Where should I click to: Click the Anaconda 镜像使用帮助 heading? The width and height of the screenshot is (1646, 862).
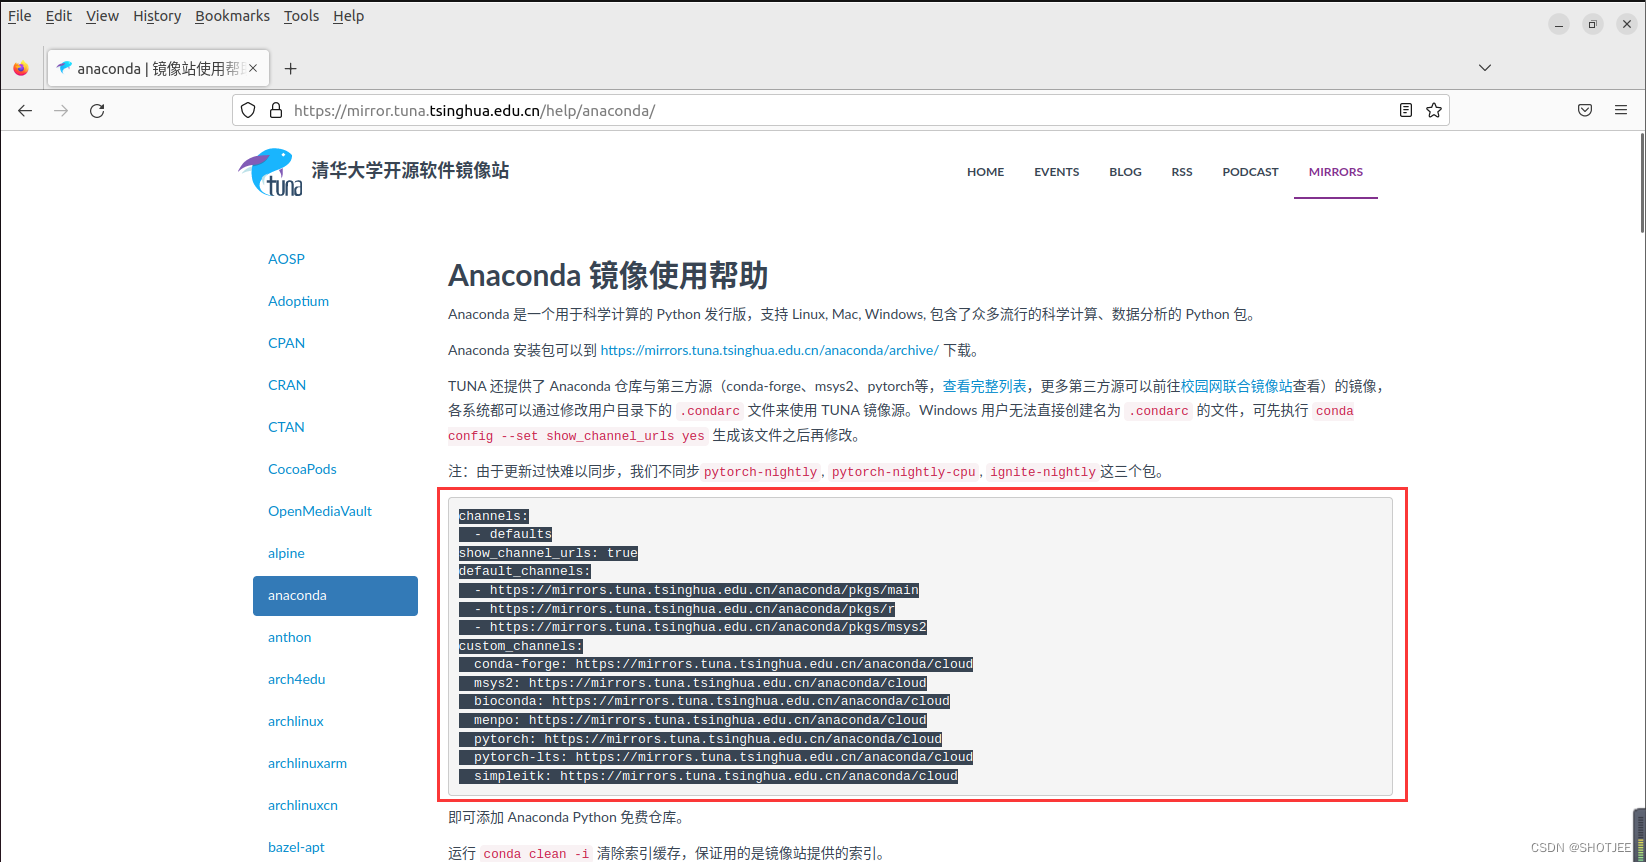coord(608,275)
